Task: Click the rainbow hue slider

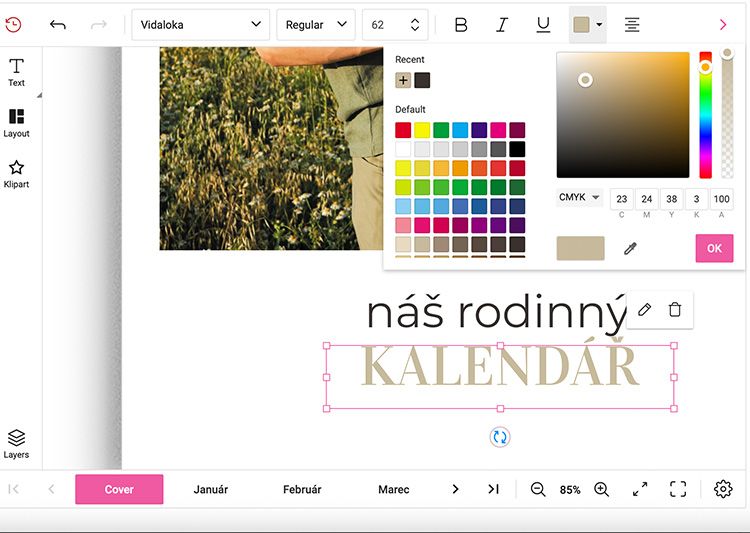Action: pyautogui.click(x=705, y=115)
